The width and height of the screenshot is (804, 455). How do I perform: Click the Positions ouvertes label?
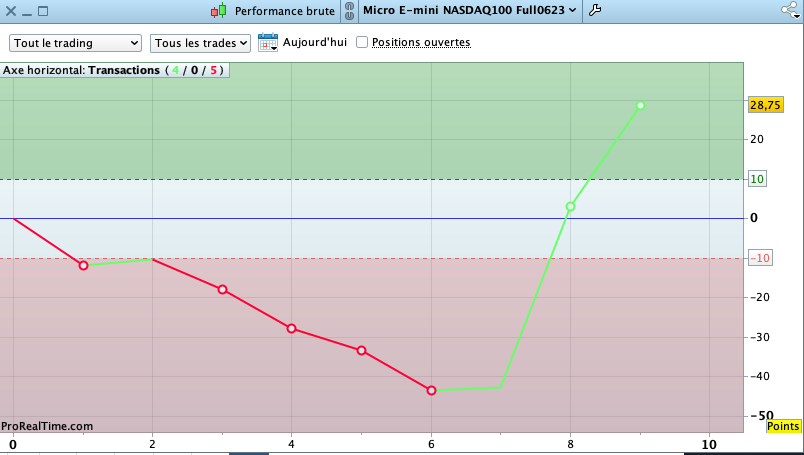click(x=421, y=42)
